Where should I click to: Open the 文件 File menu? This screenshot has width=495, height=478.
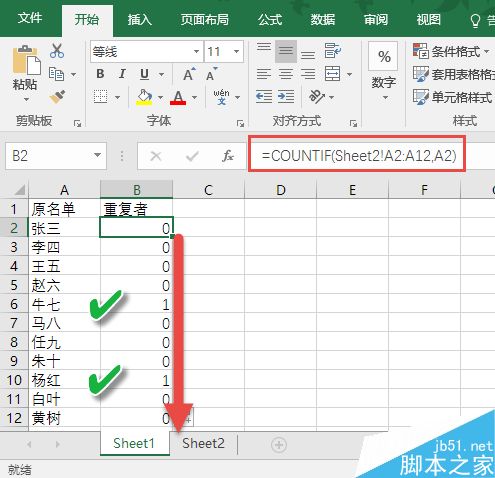[30, 18]
